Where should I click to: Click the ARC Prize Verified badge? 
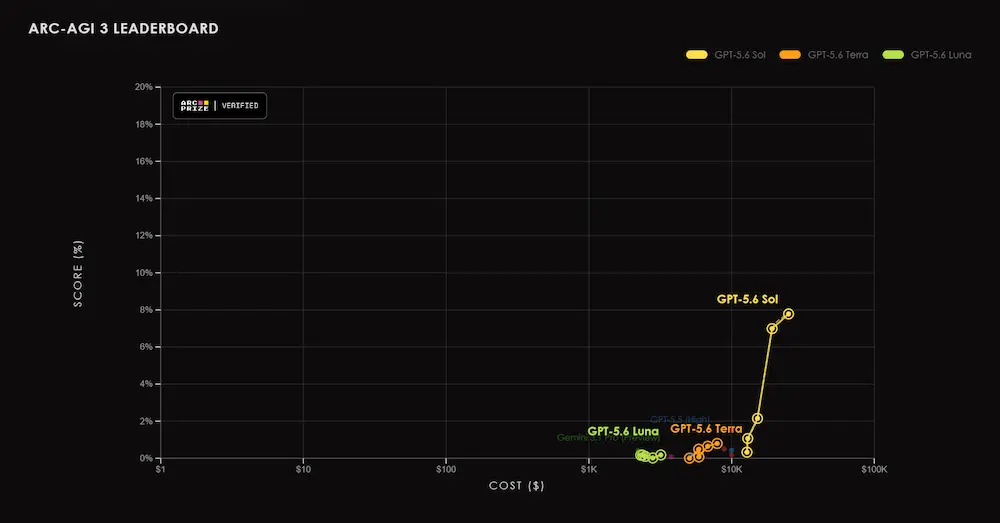(219, 106)
